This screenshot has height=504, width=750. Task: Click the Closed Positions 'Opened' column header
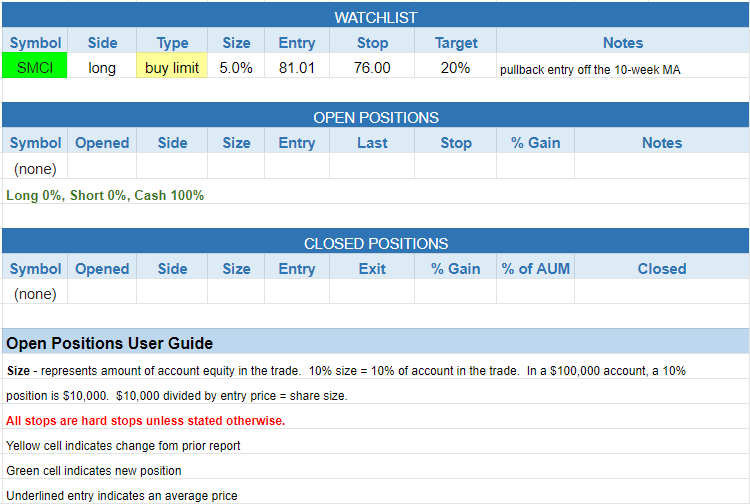102,268
